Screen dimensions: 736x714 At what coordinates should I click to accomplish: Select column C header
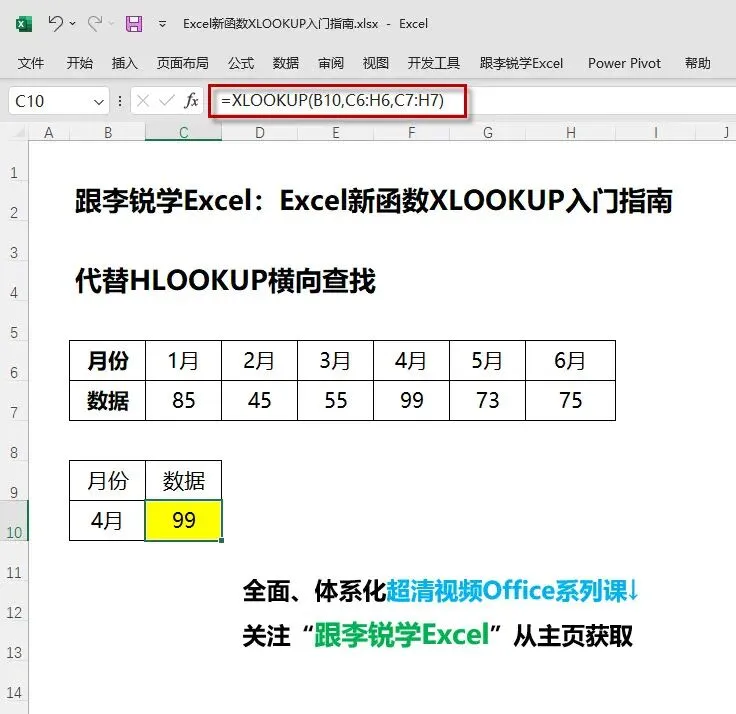[x=184, y=133]
